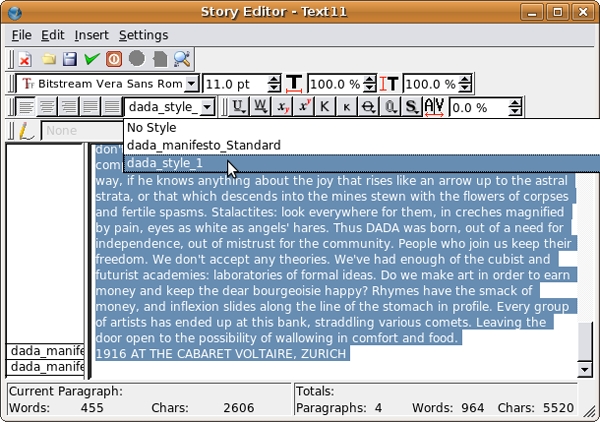Choose dada_manifesto_Standard from style list
The height and width of the screenshot is (422, 600).
tap(362, 145)
